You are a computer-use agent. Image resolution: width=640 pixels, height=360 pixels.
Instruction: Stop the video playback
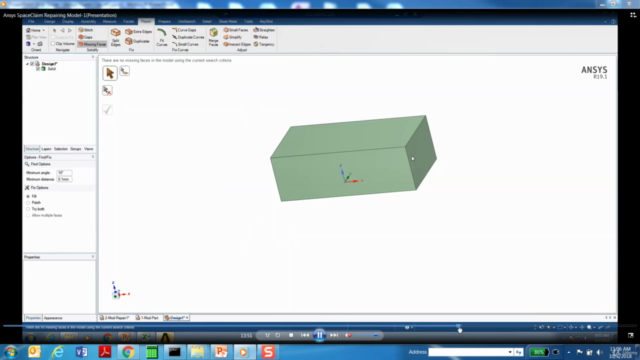[x=291, y=335]
